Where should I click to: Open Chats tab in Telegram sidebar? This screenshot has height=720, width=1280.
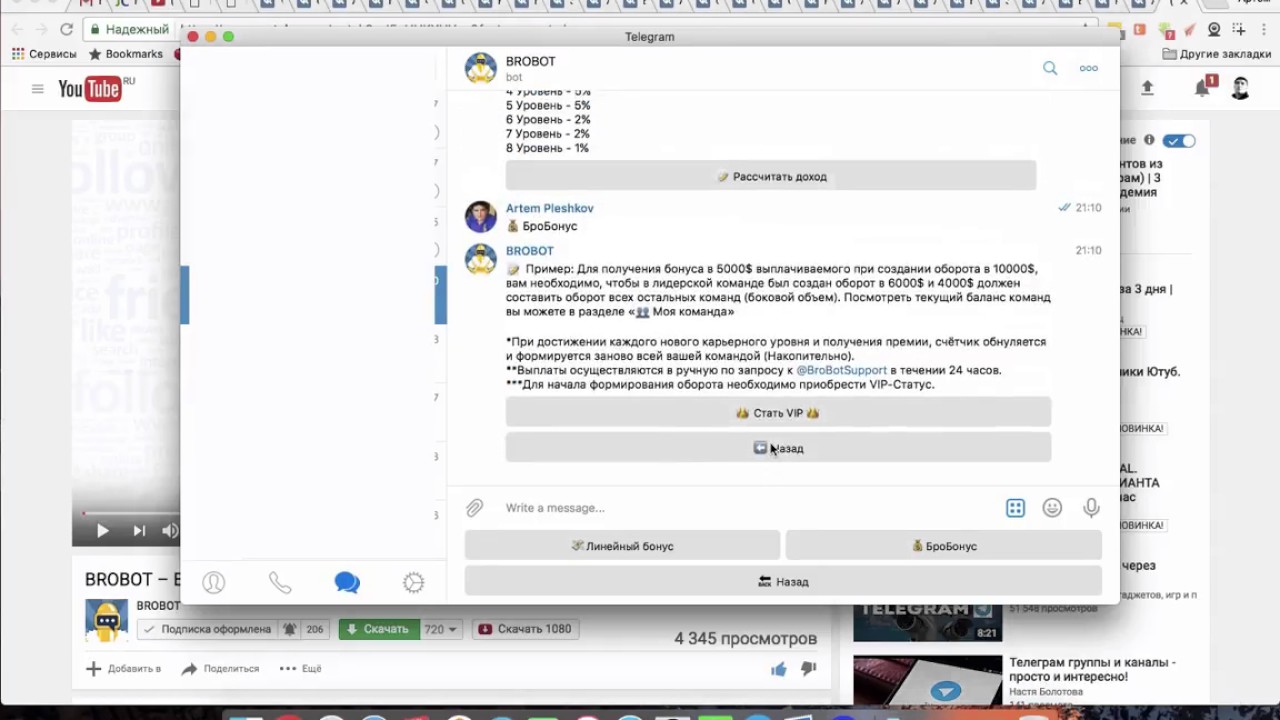pyautogui.click(x=347, y=583)
